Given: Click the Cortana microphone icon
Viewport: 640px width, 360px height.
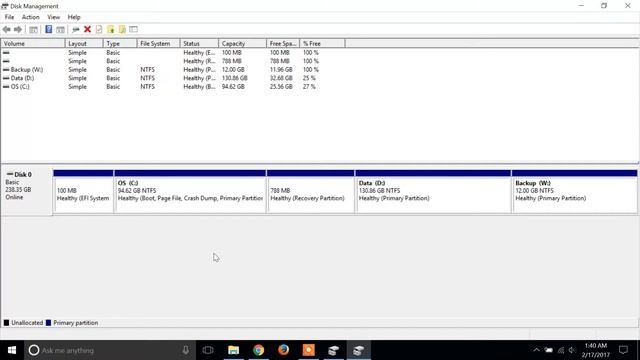Looking at the screenshot, I should tap(186, 350).
